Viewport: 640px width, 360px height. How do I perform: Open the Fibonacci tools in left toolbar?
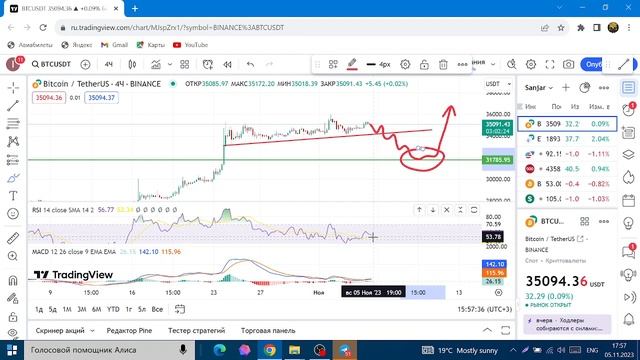[13, 124]
